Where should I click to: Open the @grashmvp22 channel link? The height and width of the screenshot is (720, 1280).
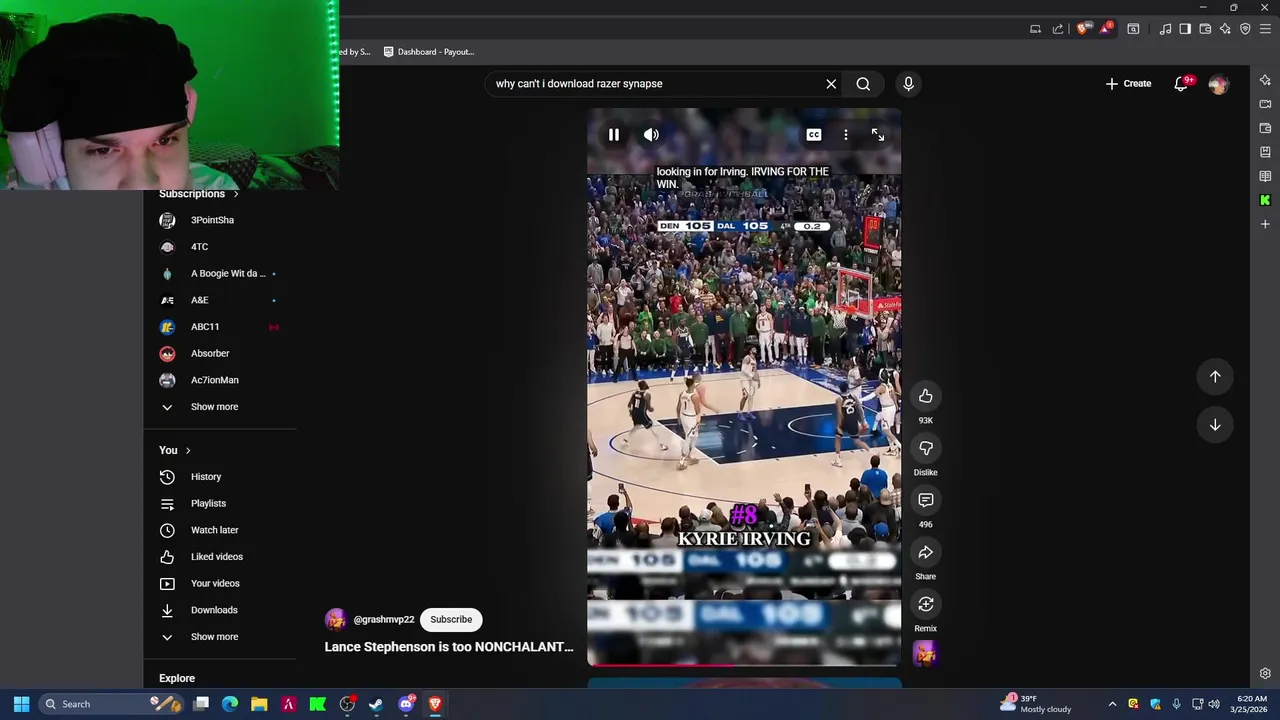coord(384,620)
